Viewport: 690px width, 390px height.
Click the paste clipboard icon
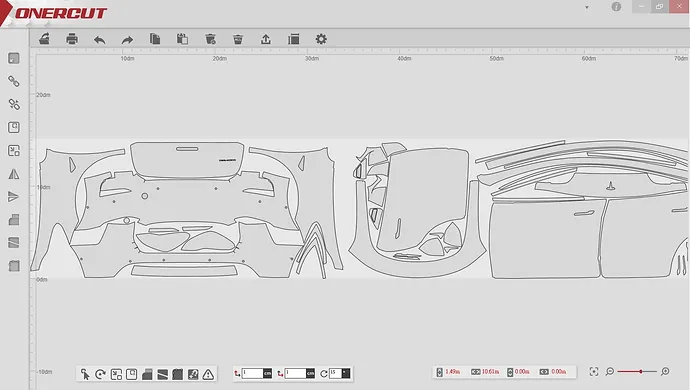click(x=182, y=39)
